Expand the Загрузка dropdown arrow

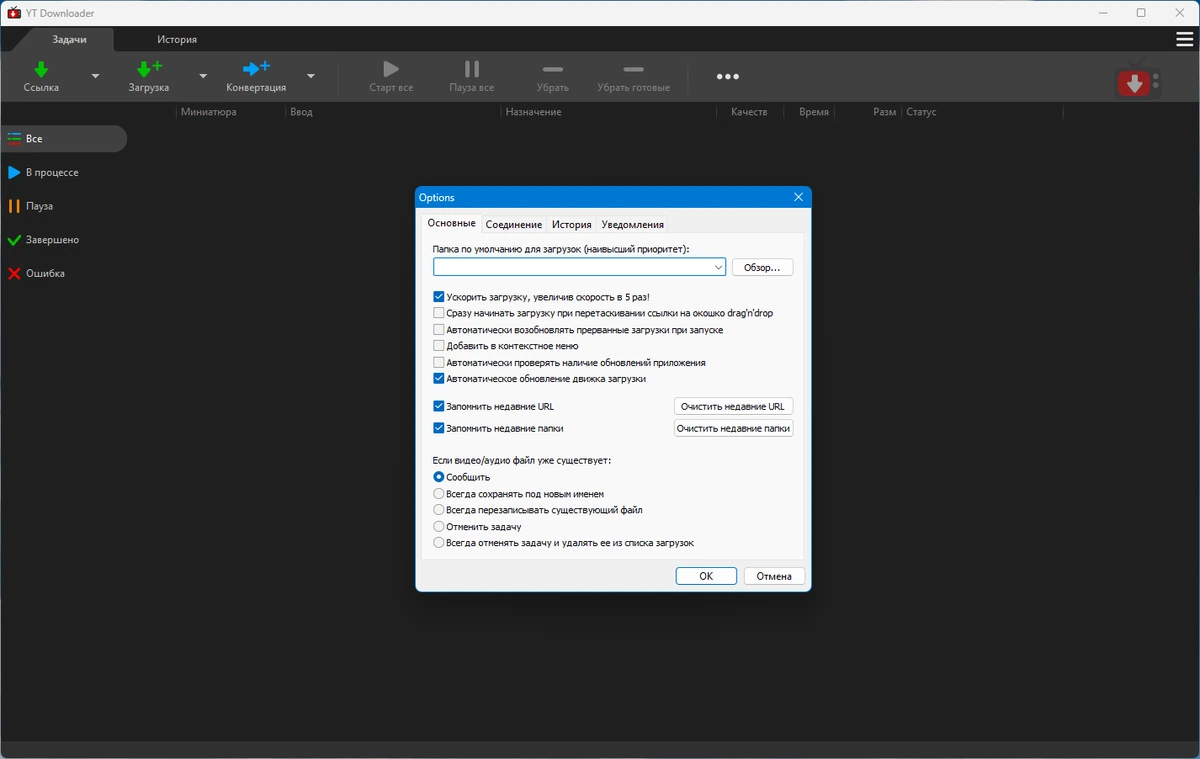203,76
